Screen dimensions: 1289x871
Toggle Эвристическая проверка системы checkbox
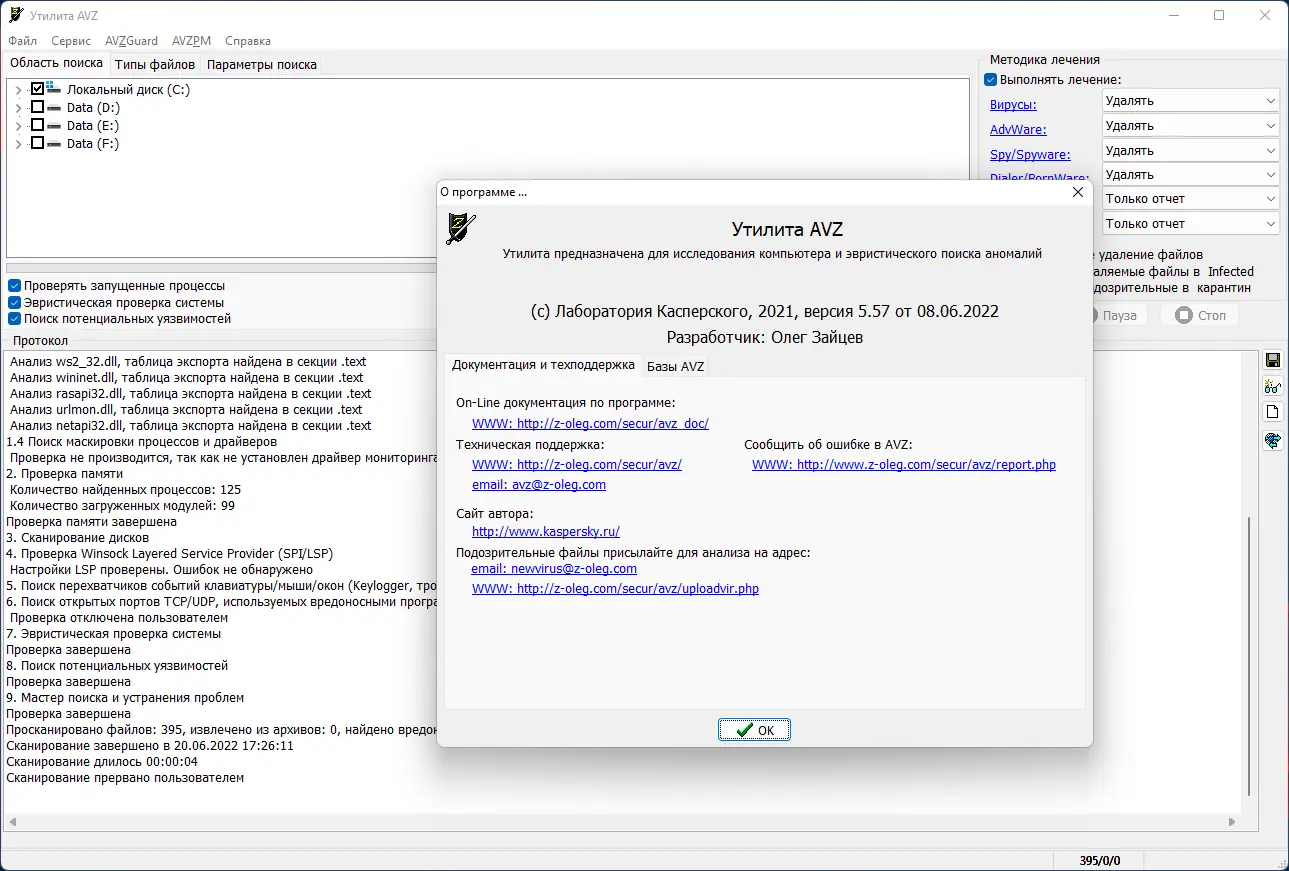15,303
